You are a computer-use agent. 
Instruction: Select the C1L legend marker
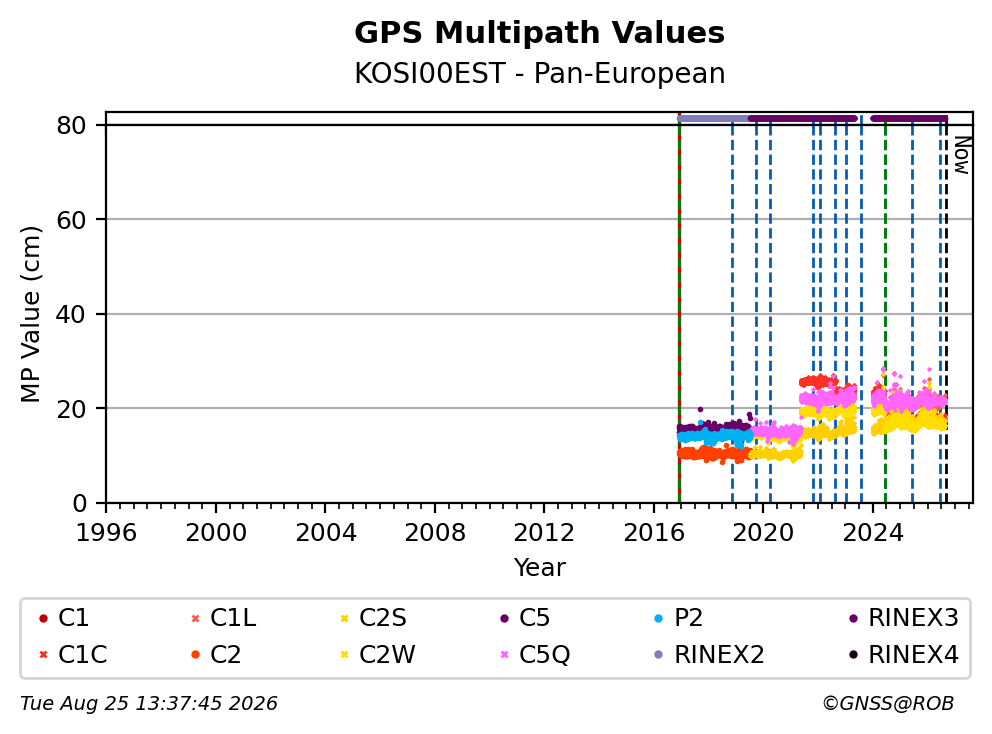pyautogui.click(x=195, y=618)
